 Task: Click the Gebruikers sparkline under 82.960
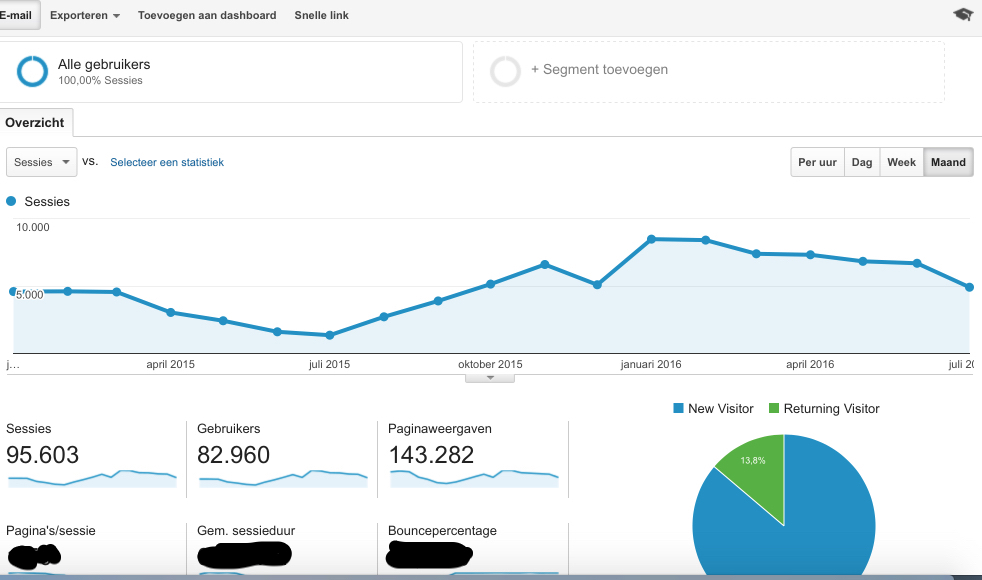283,479
